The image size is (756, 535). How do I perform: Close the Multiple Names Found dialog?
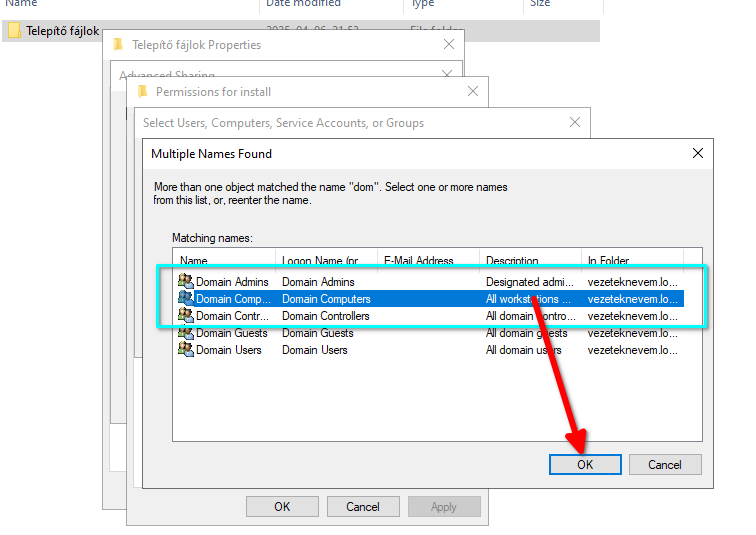[698, 154]
